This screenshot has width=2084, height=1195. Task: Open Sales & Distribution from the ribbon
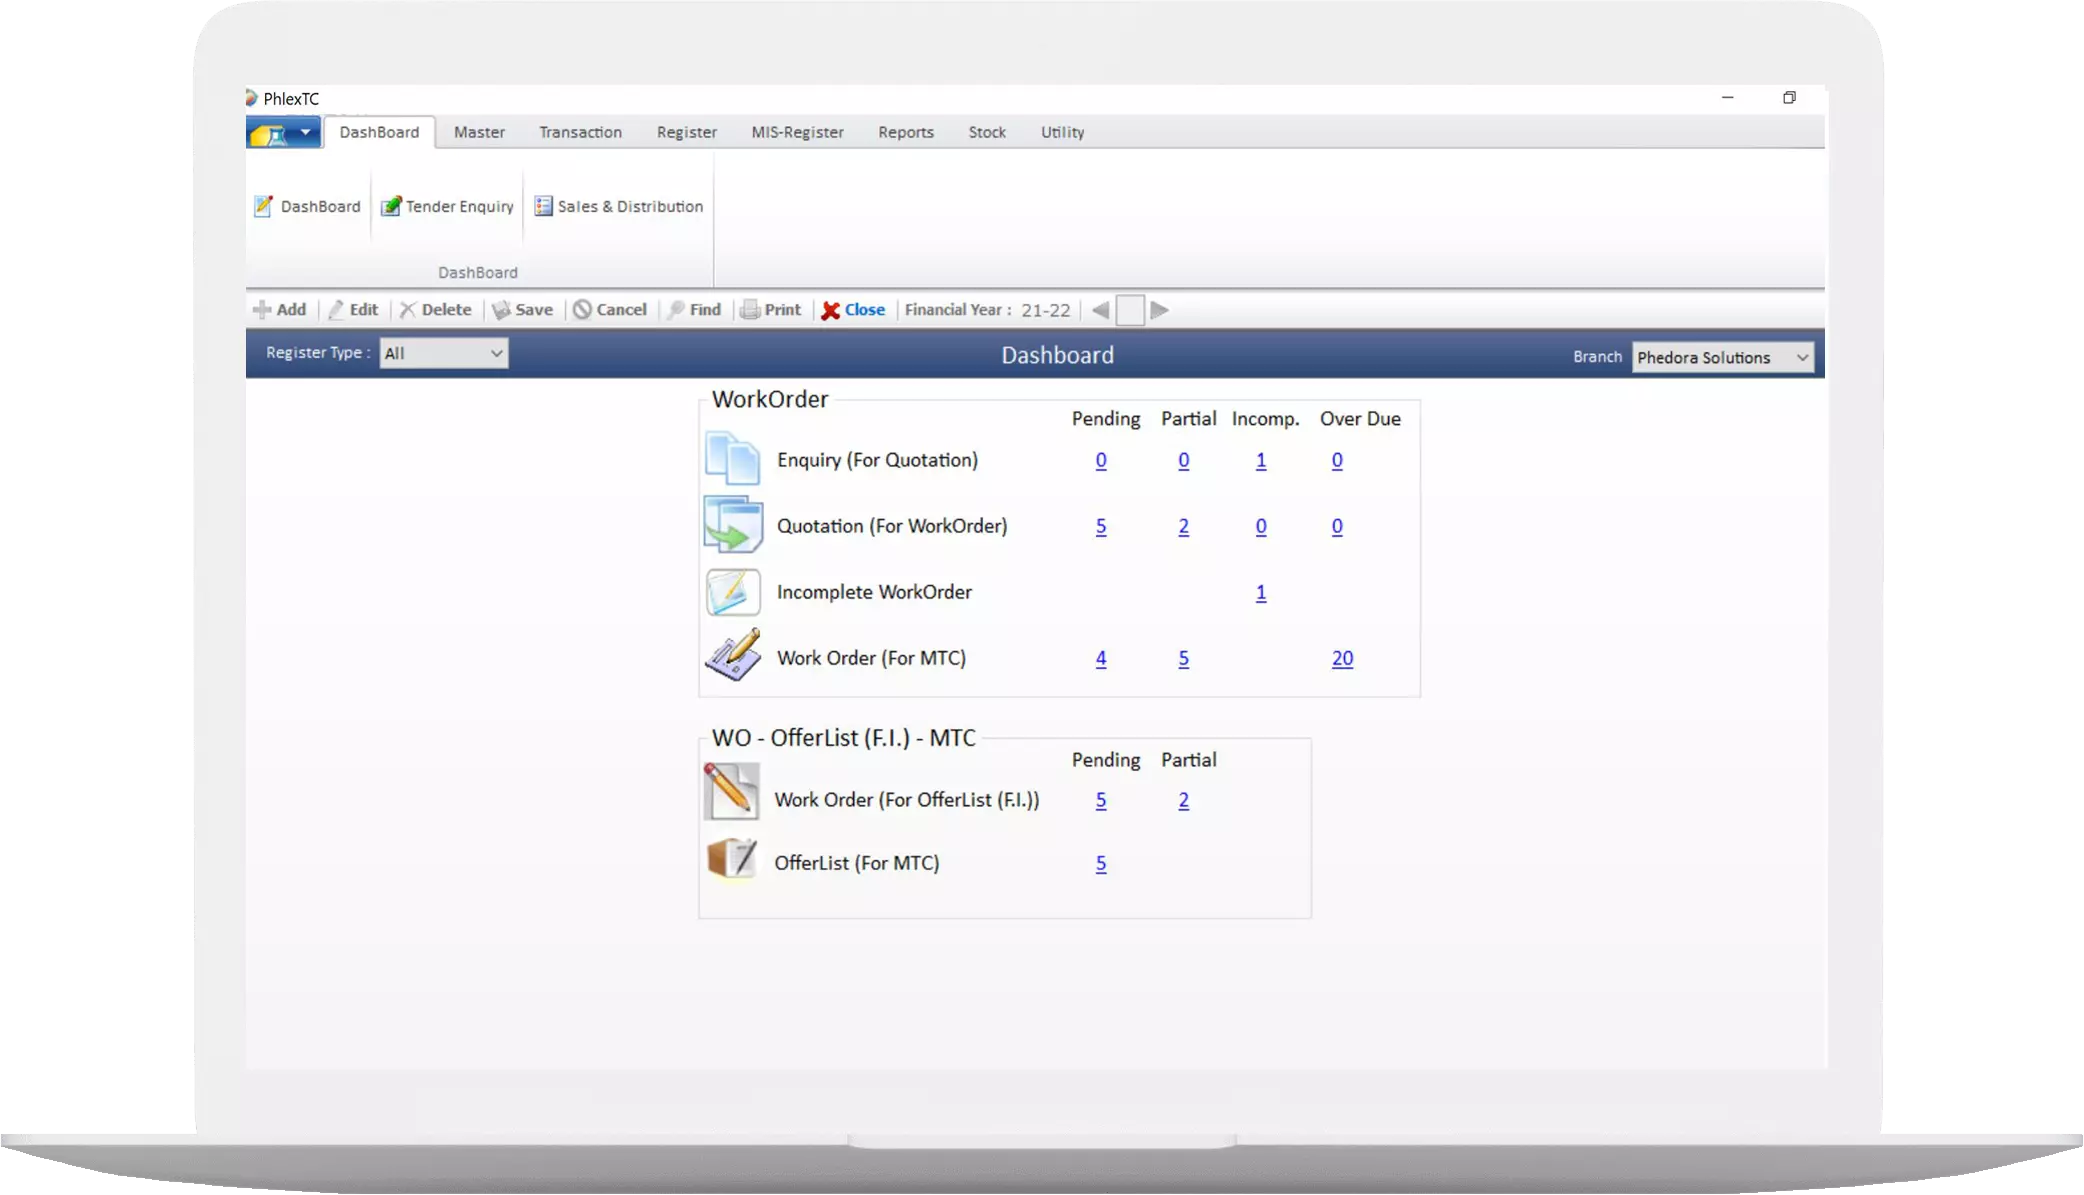[619, 206]
